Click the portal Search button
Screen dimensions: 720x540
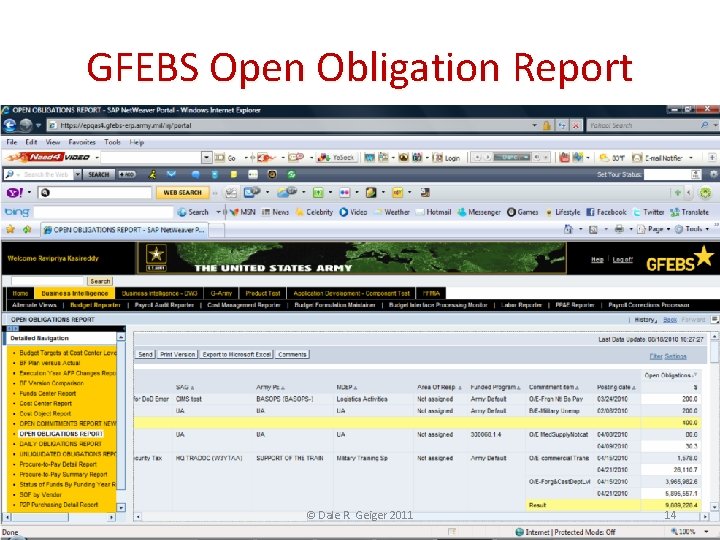(100, 281)
